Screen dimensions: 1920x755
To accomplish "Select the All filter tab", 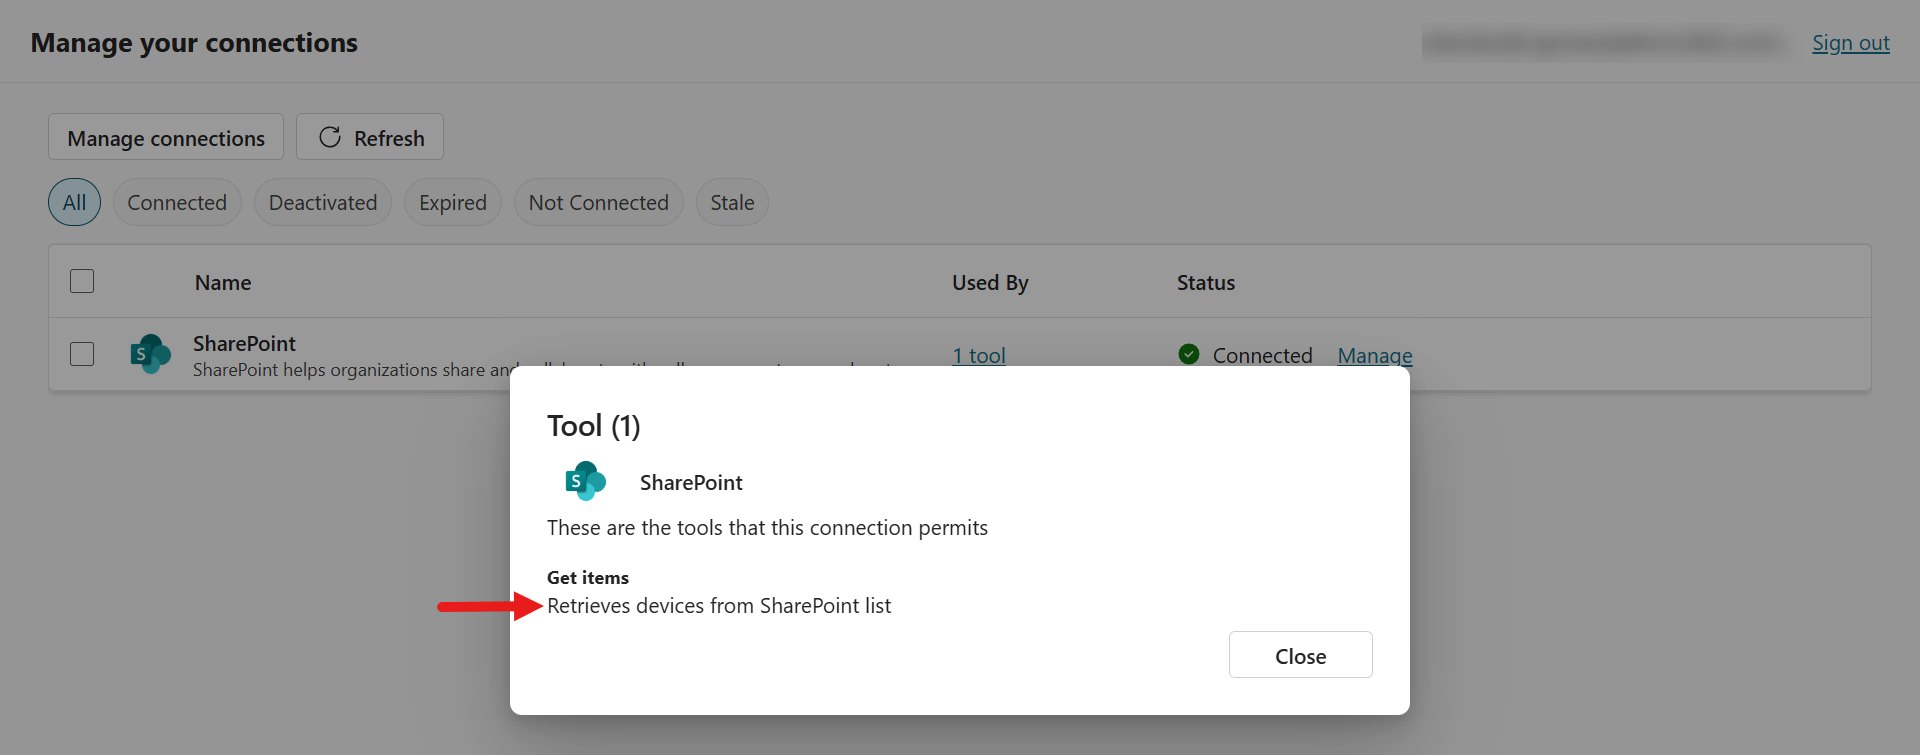I will pos(75,202).
